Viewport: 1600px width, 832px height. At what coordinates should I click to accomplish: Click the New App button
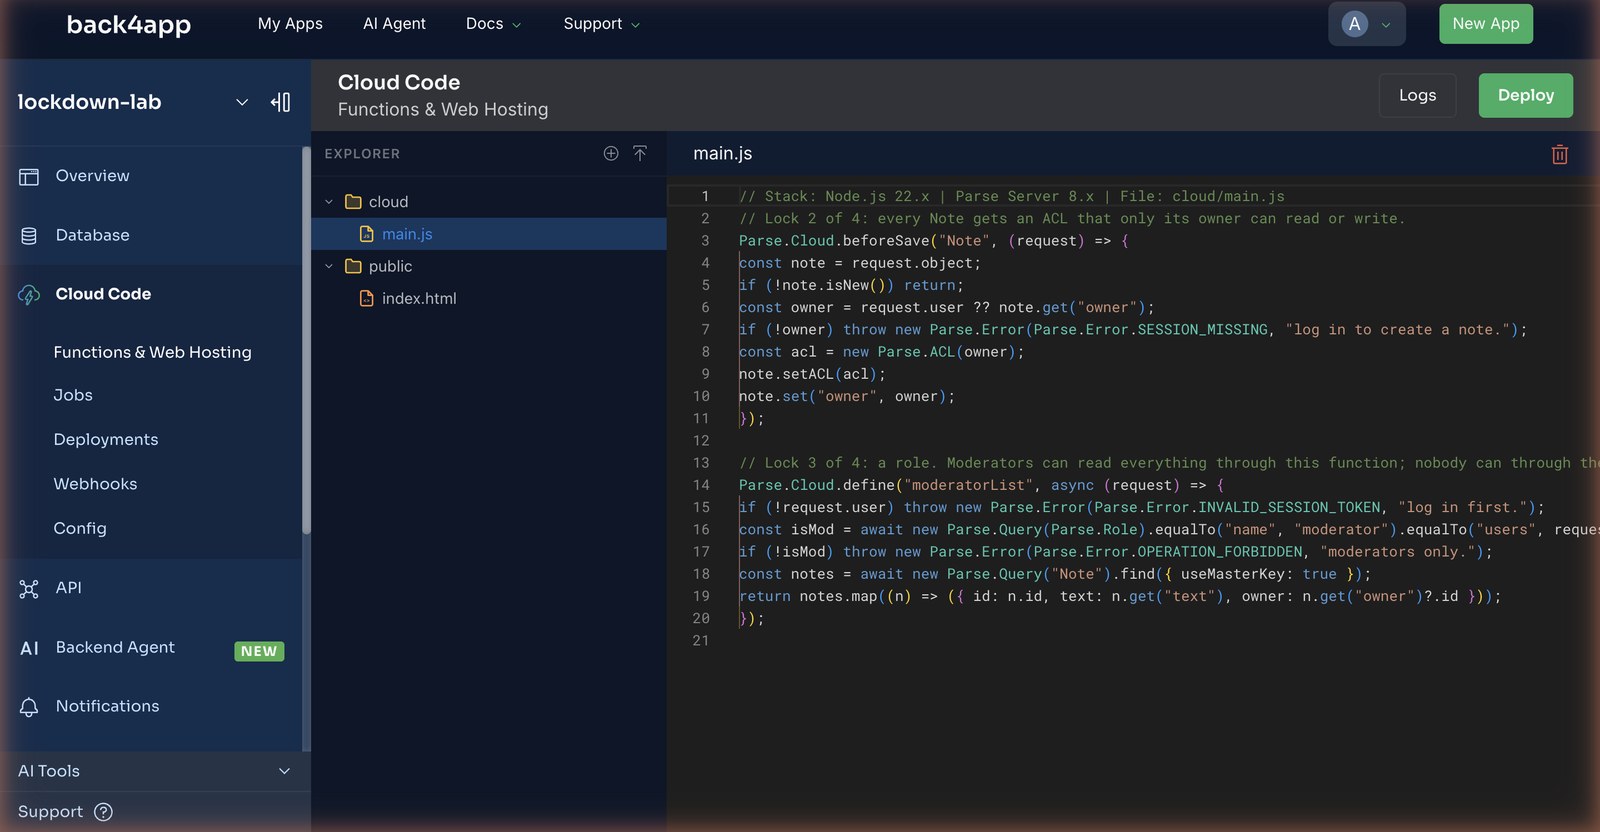[x=1486, y=24]
